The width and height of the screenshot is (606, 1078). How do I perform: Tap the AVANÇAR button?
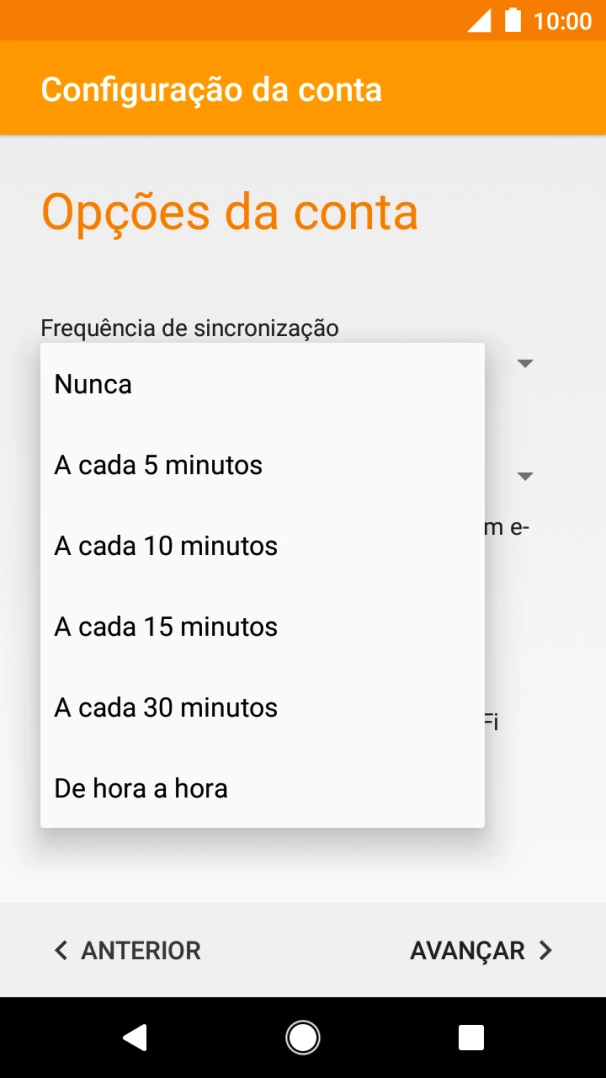(467, 950)
